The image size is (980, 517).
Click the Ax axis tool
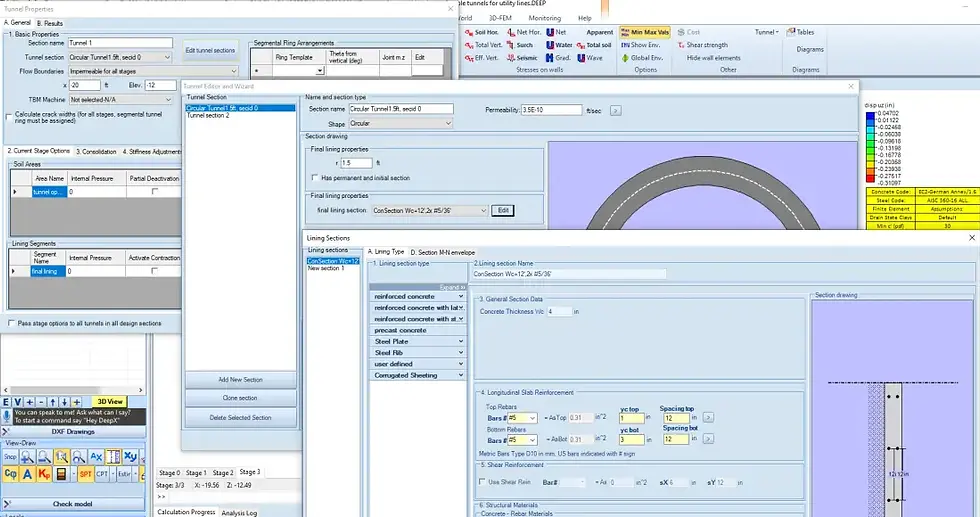tap(96, 457)
